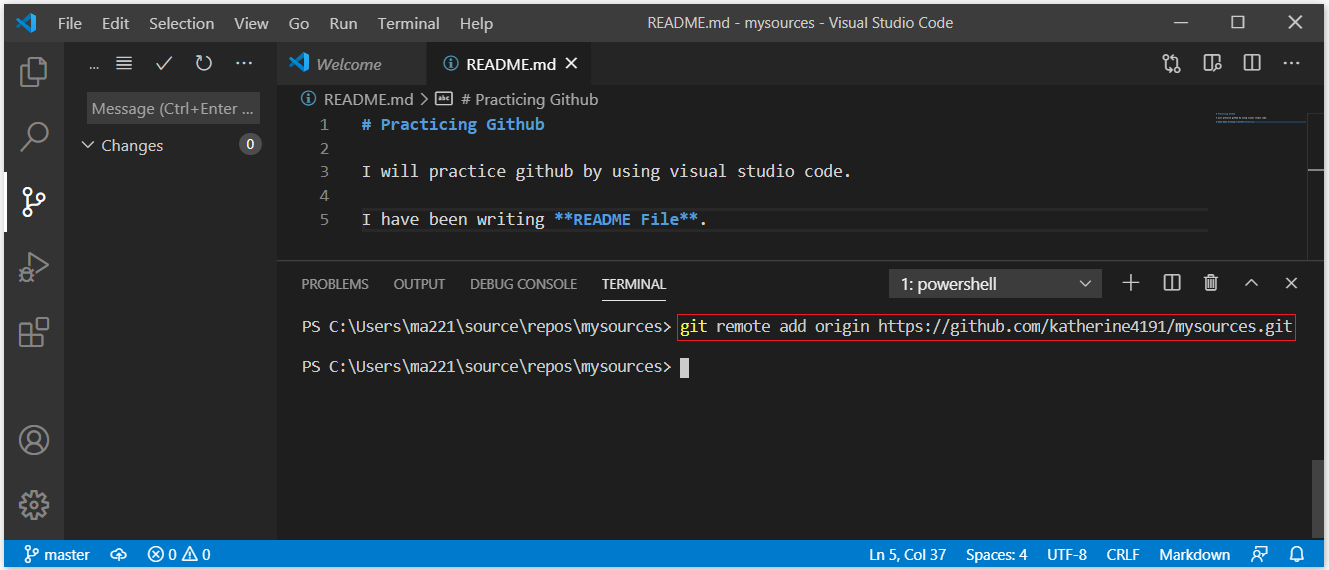This screenshot has height=570, width=1329.
Task: Open the Selection menu
Action: [182, 23]
